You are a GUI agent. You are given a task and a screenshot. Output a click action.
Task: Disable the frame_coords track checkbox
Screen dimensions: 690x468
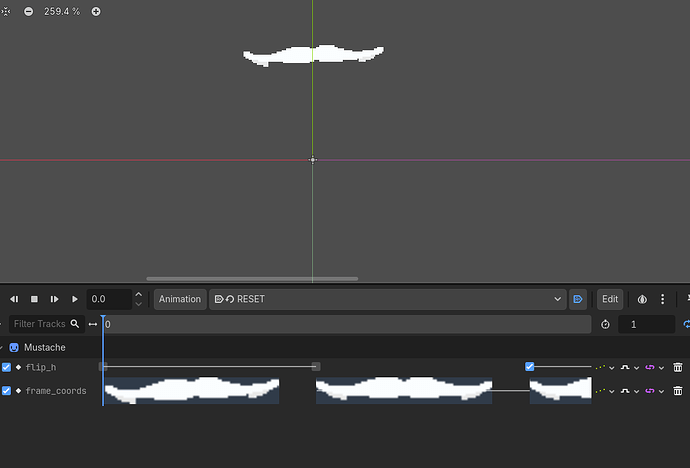point(6,391)
